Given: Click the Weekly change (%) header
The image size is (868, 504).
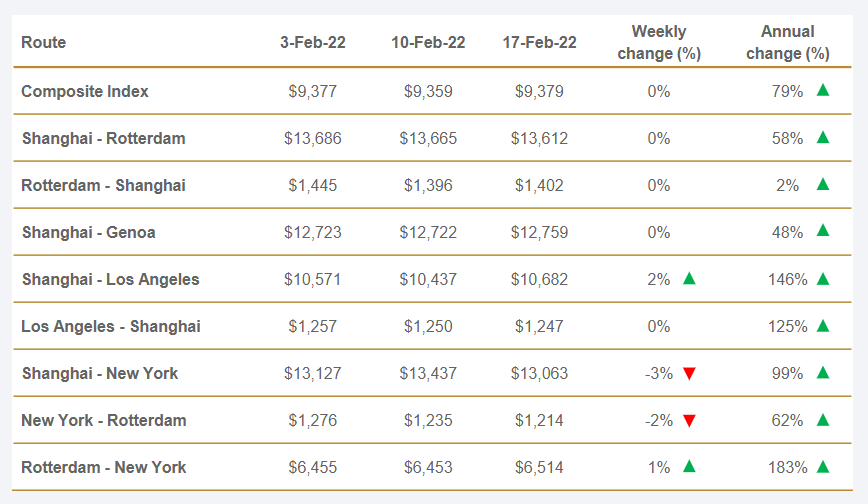Looking at the screenshot, I should click(x=659, y=42).
